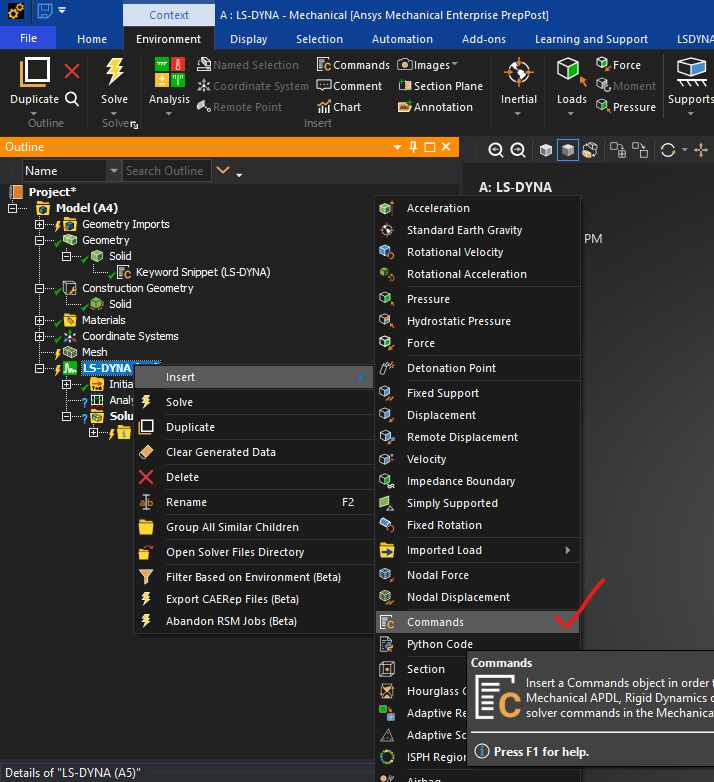The width and height of the screenshot is (714, 782).
Task: Click the Duplicate ribbon icon
Action: [x=34, y=73]
